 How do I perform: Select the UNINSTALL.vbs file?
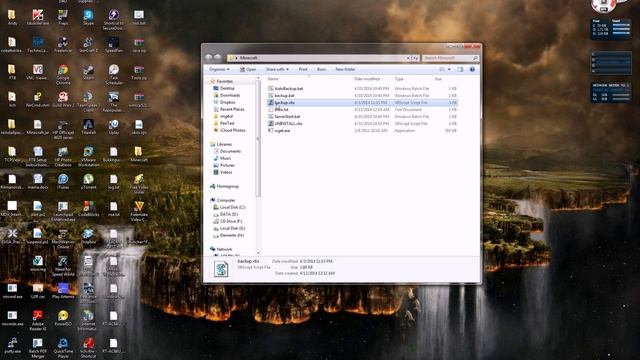click(288, 124)
